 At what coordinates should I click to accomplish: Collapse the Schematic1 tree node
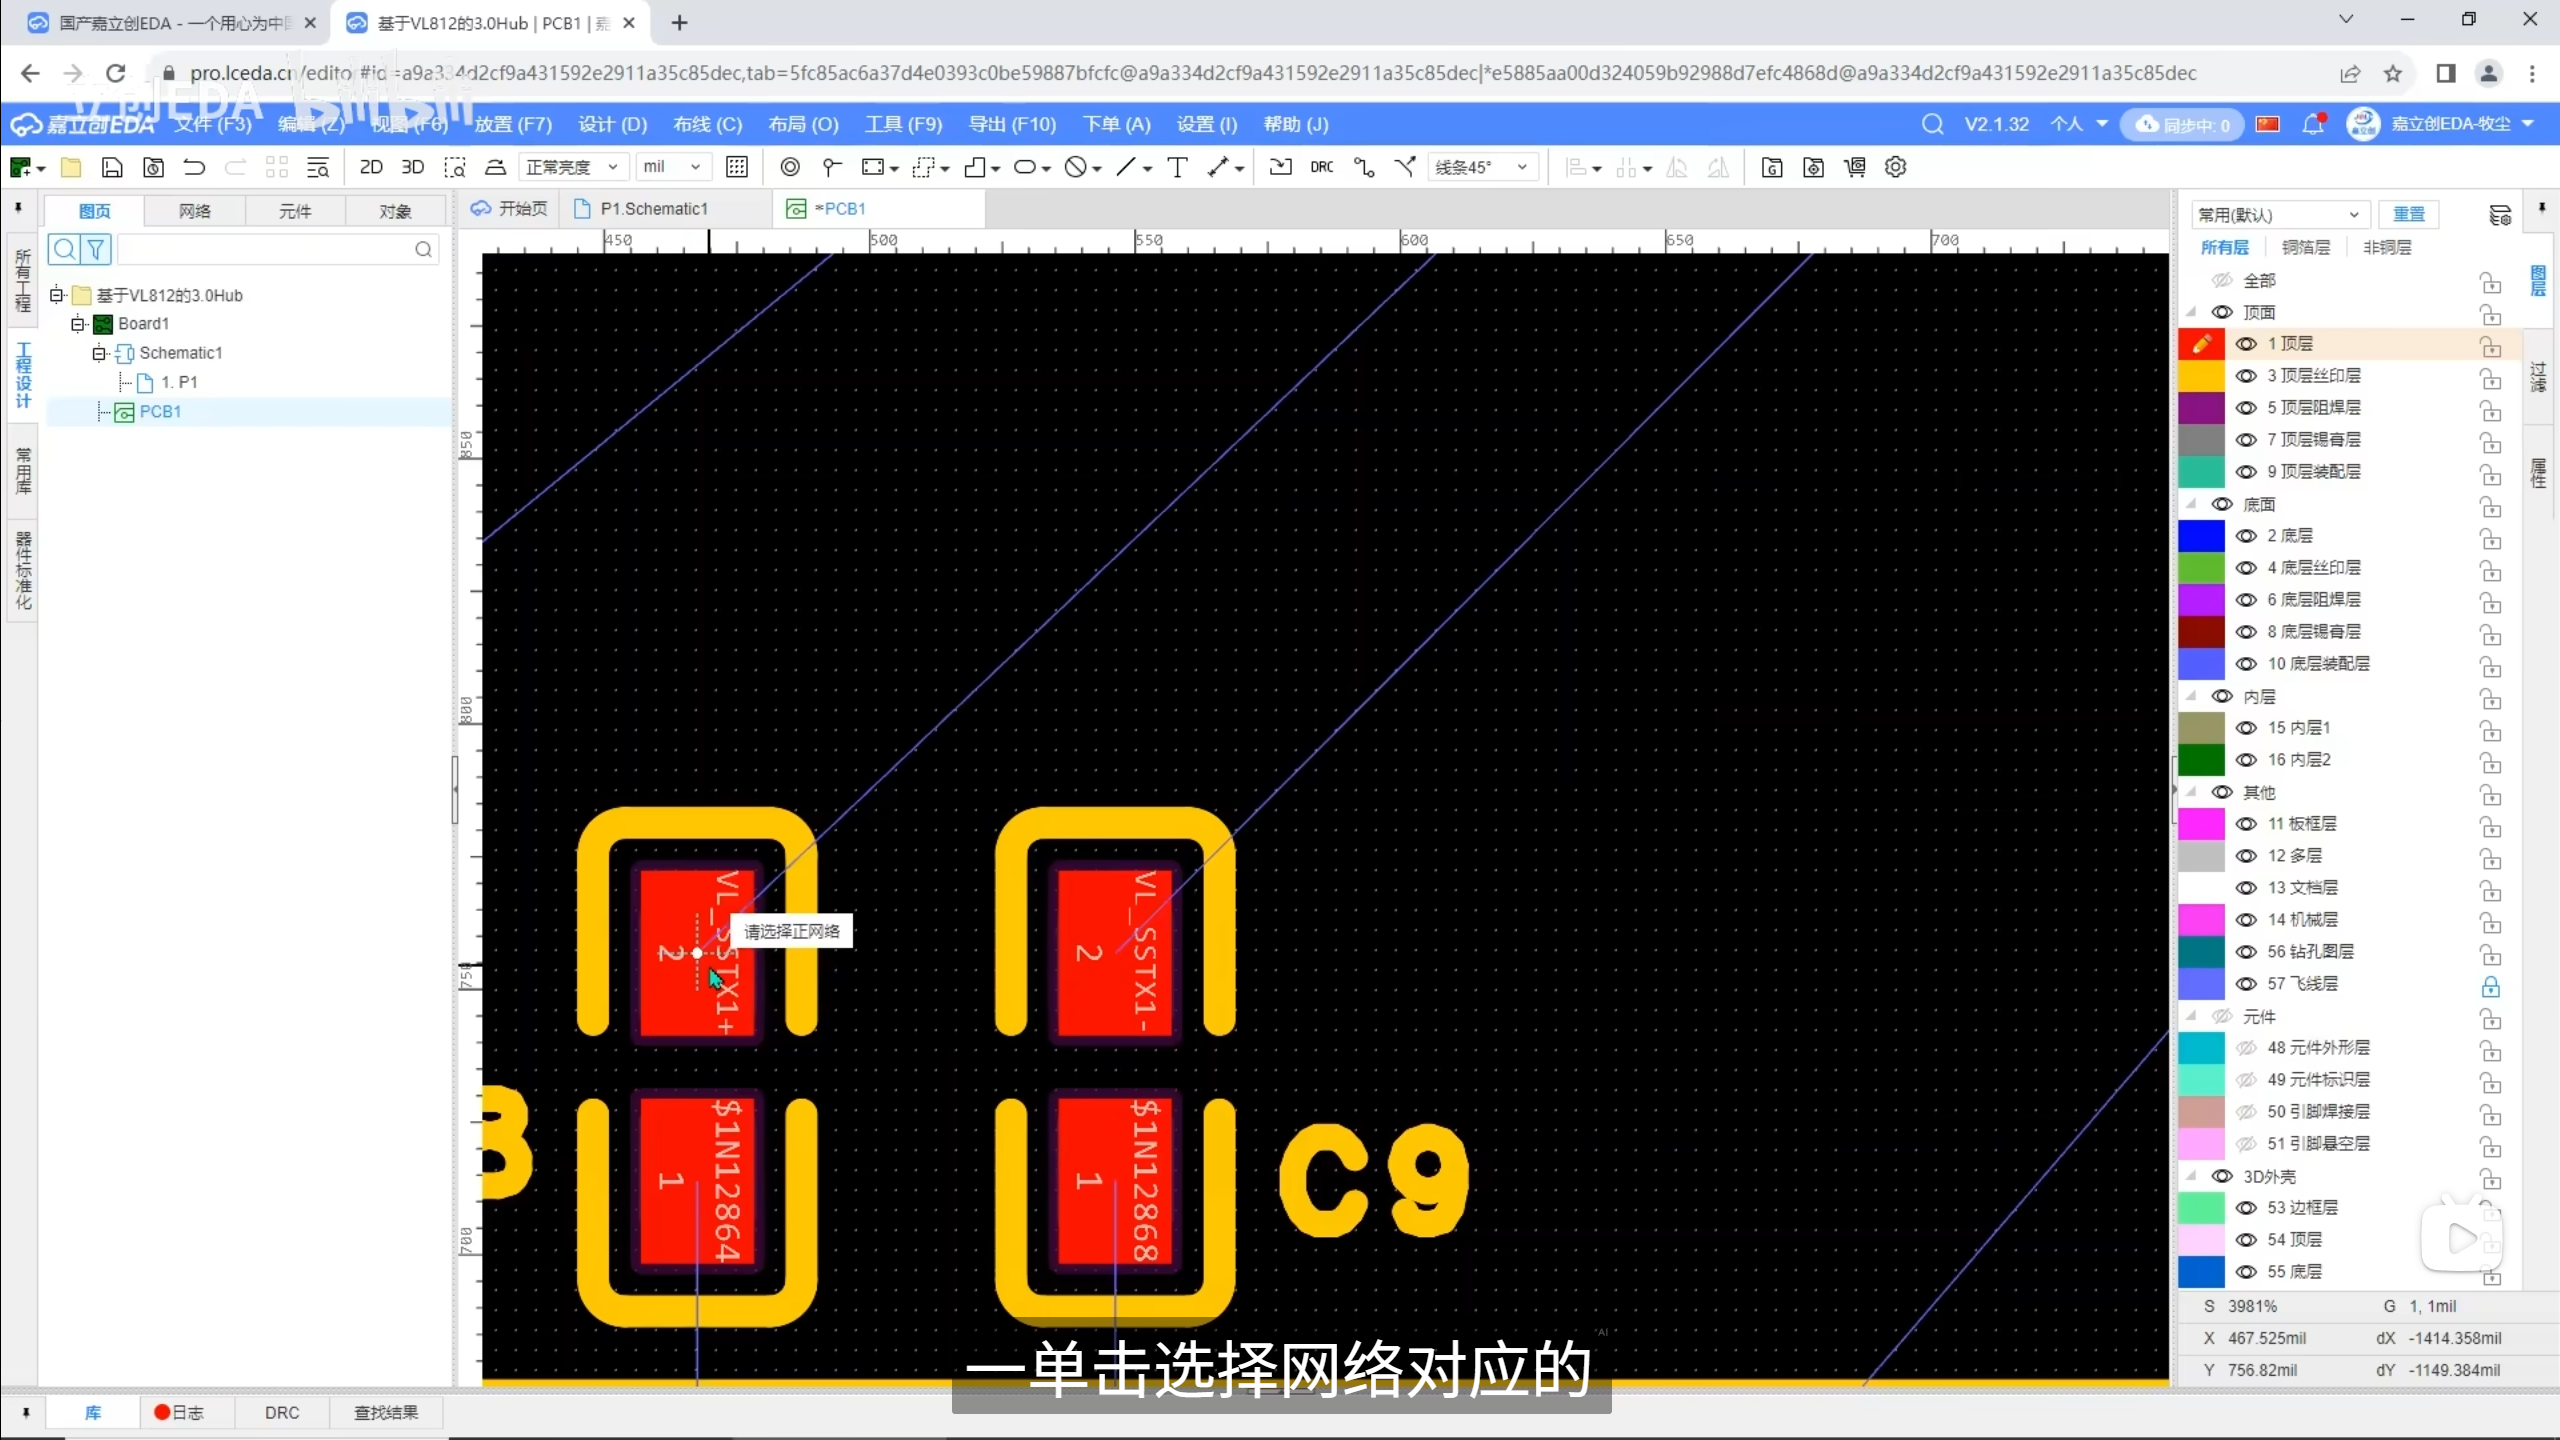pos(99,353)
